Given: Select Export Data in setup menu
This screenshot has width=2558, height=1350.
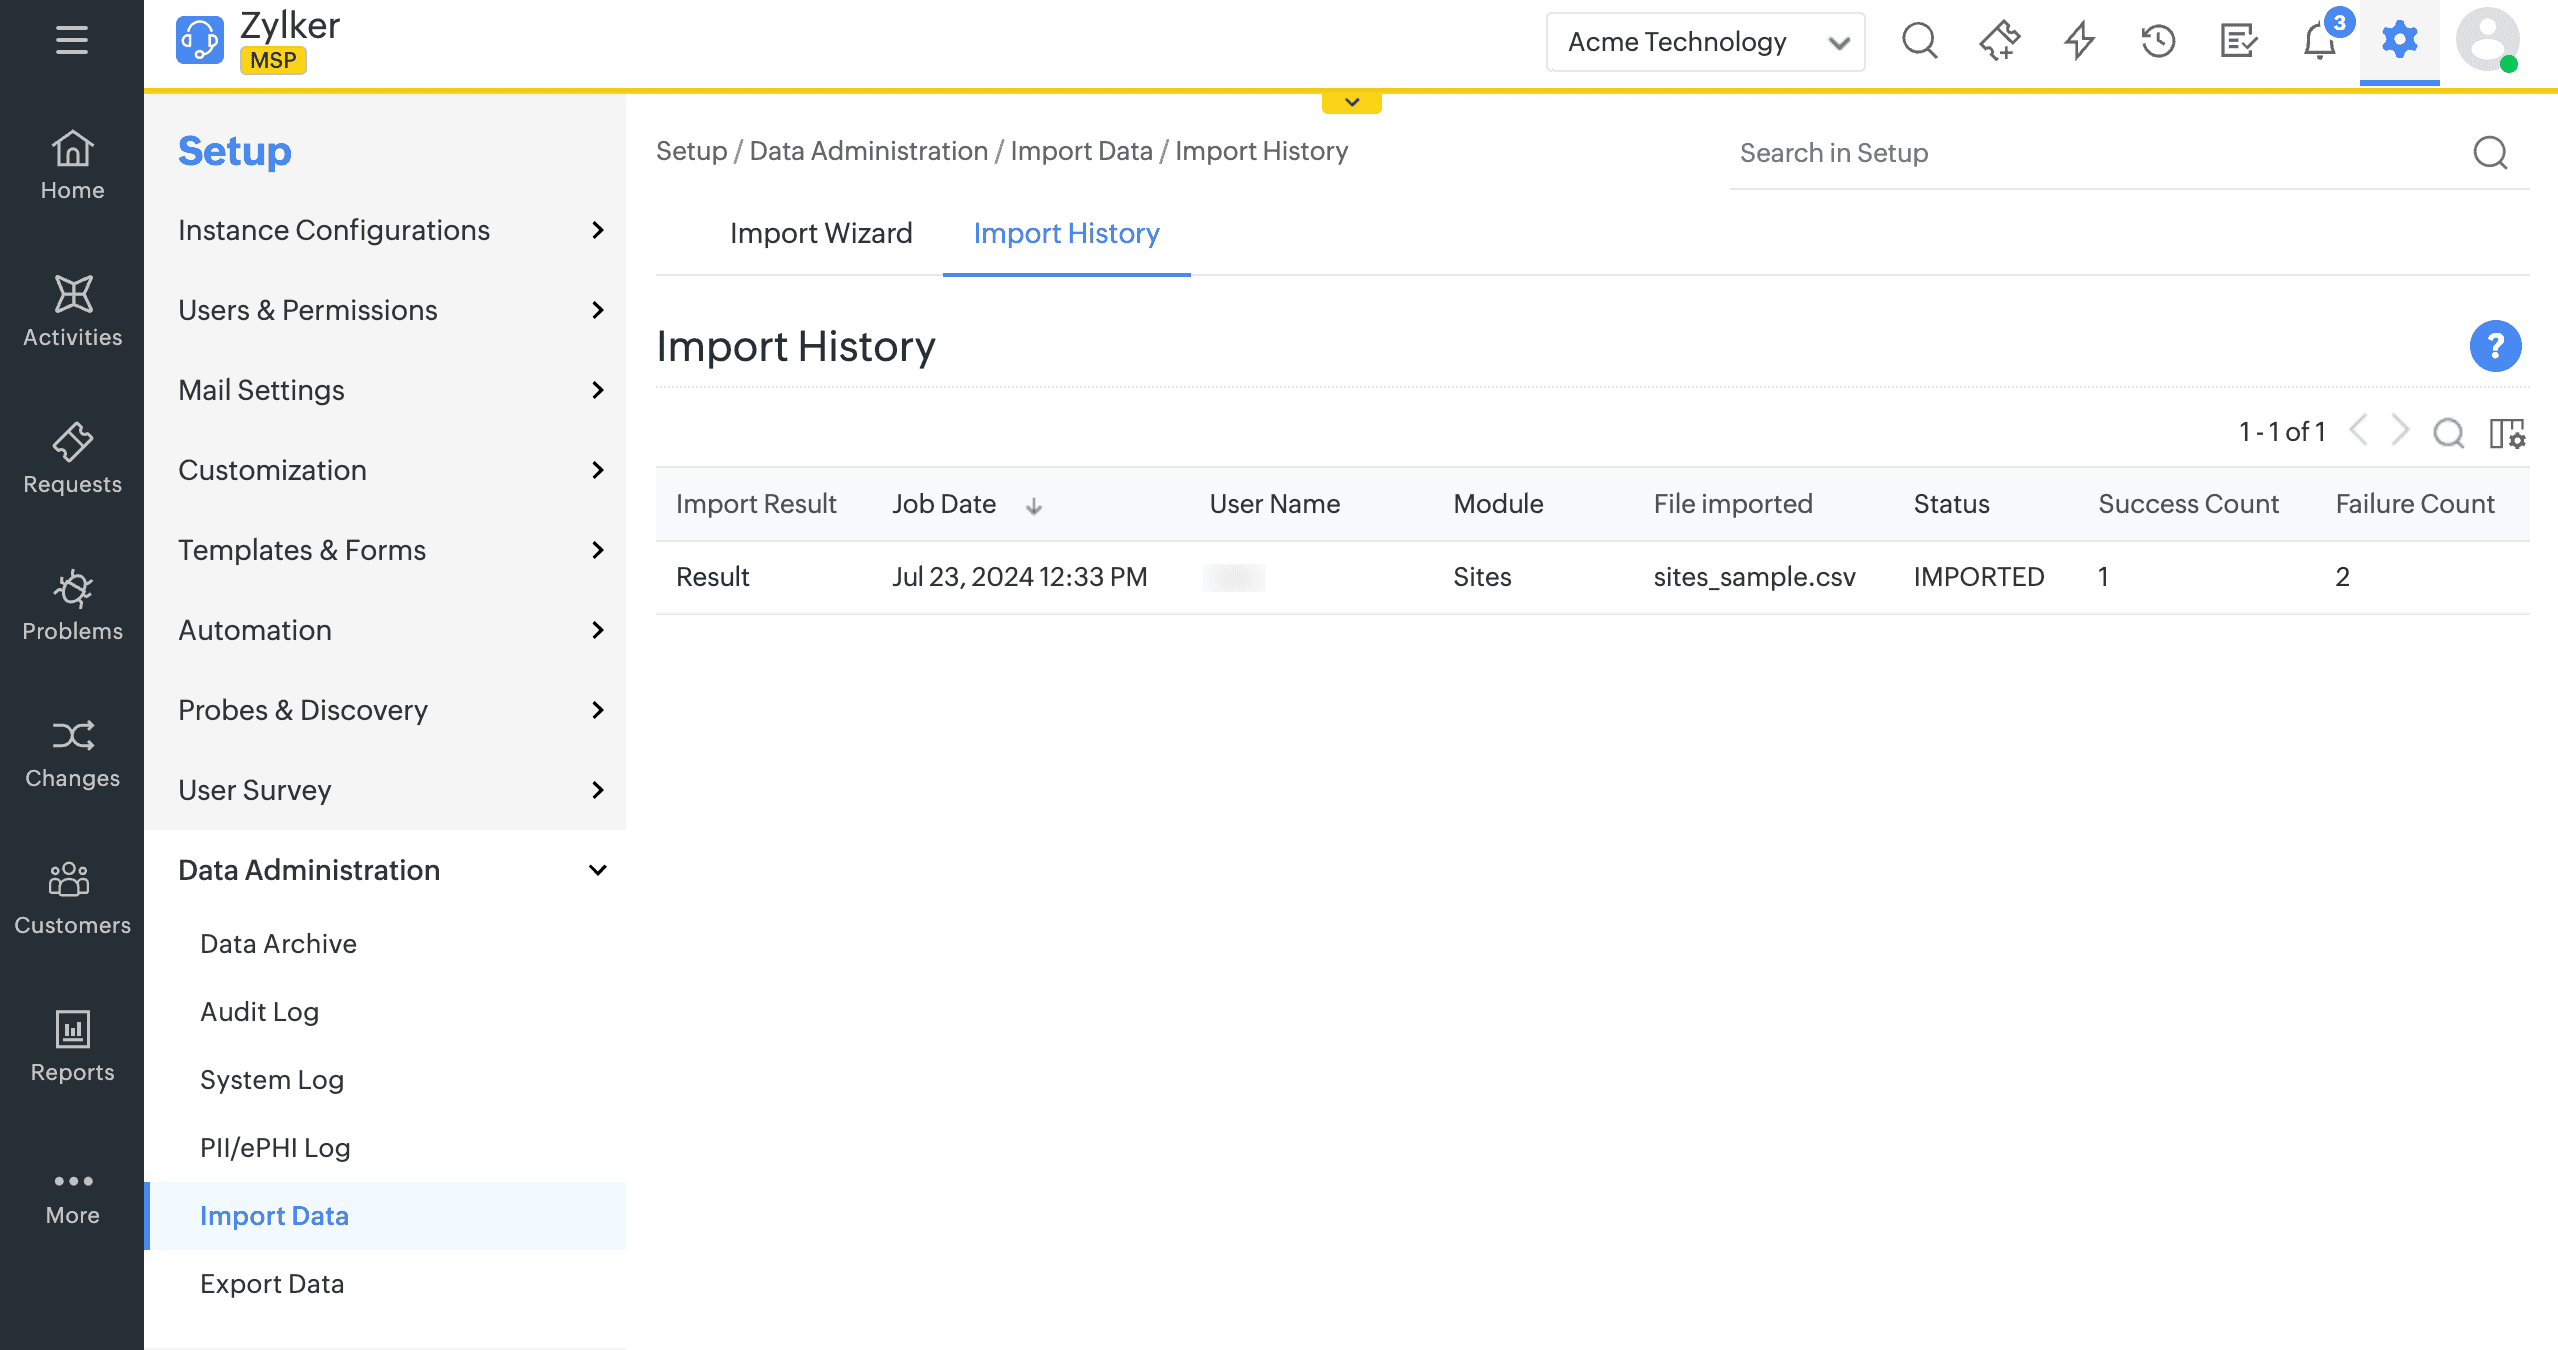Looking at the screenshot, I should click(x=272, y=1284).
